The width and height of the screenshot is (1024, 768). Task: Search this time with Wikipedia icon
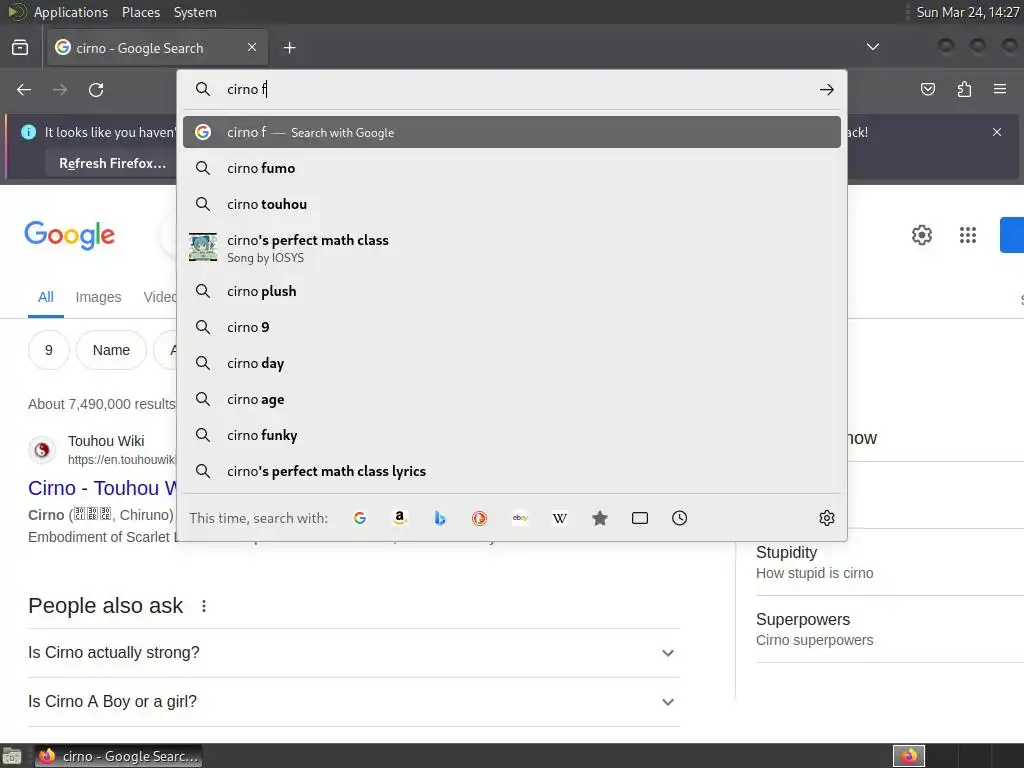coord(560,518)
